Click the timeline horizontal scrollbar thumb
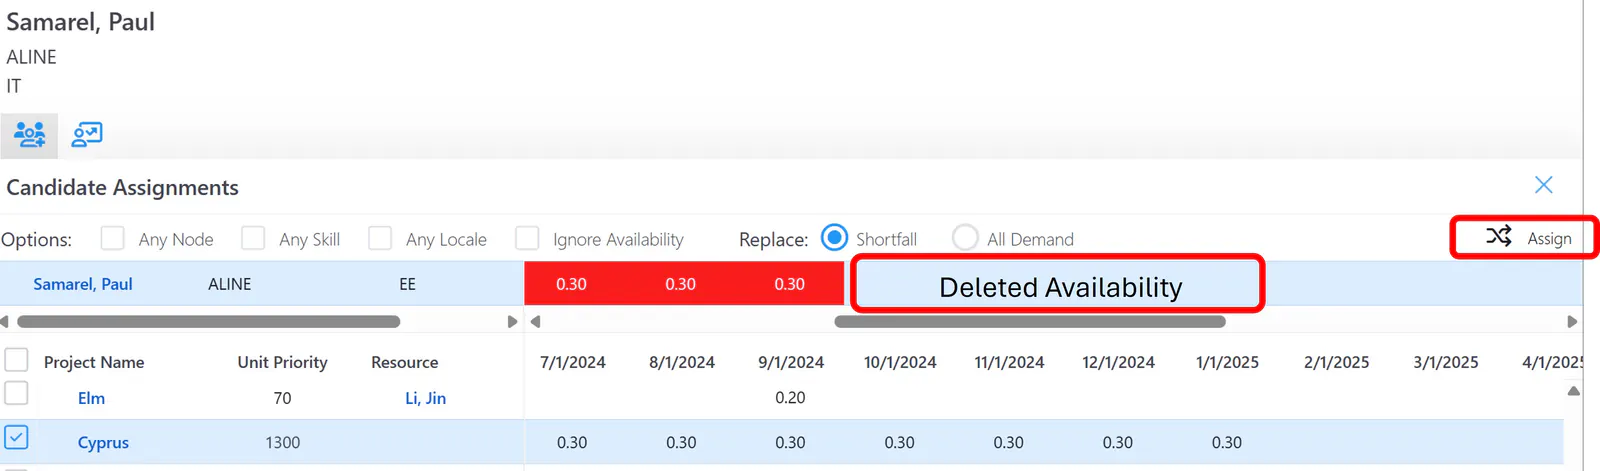 coord(1030,322)
